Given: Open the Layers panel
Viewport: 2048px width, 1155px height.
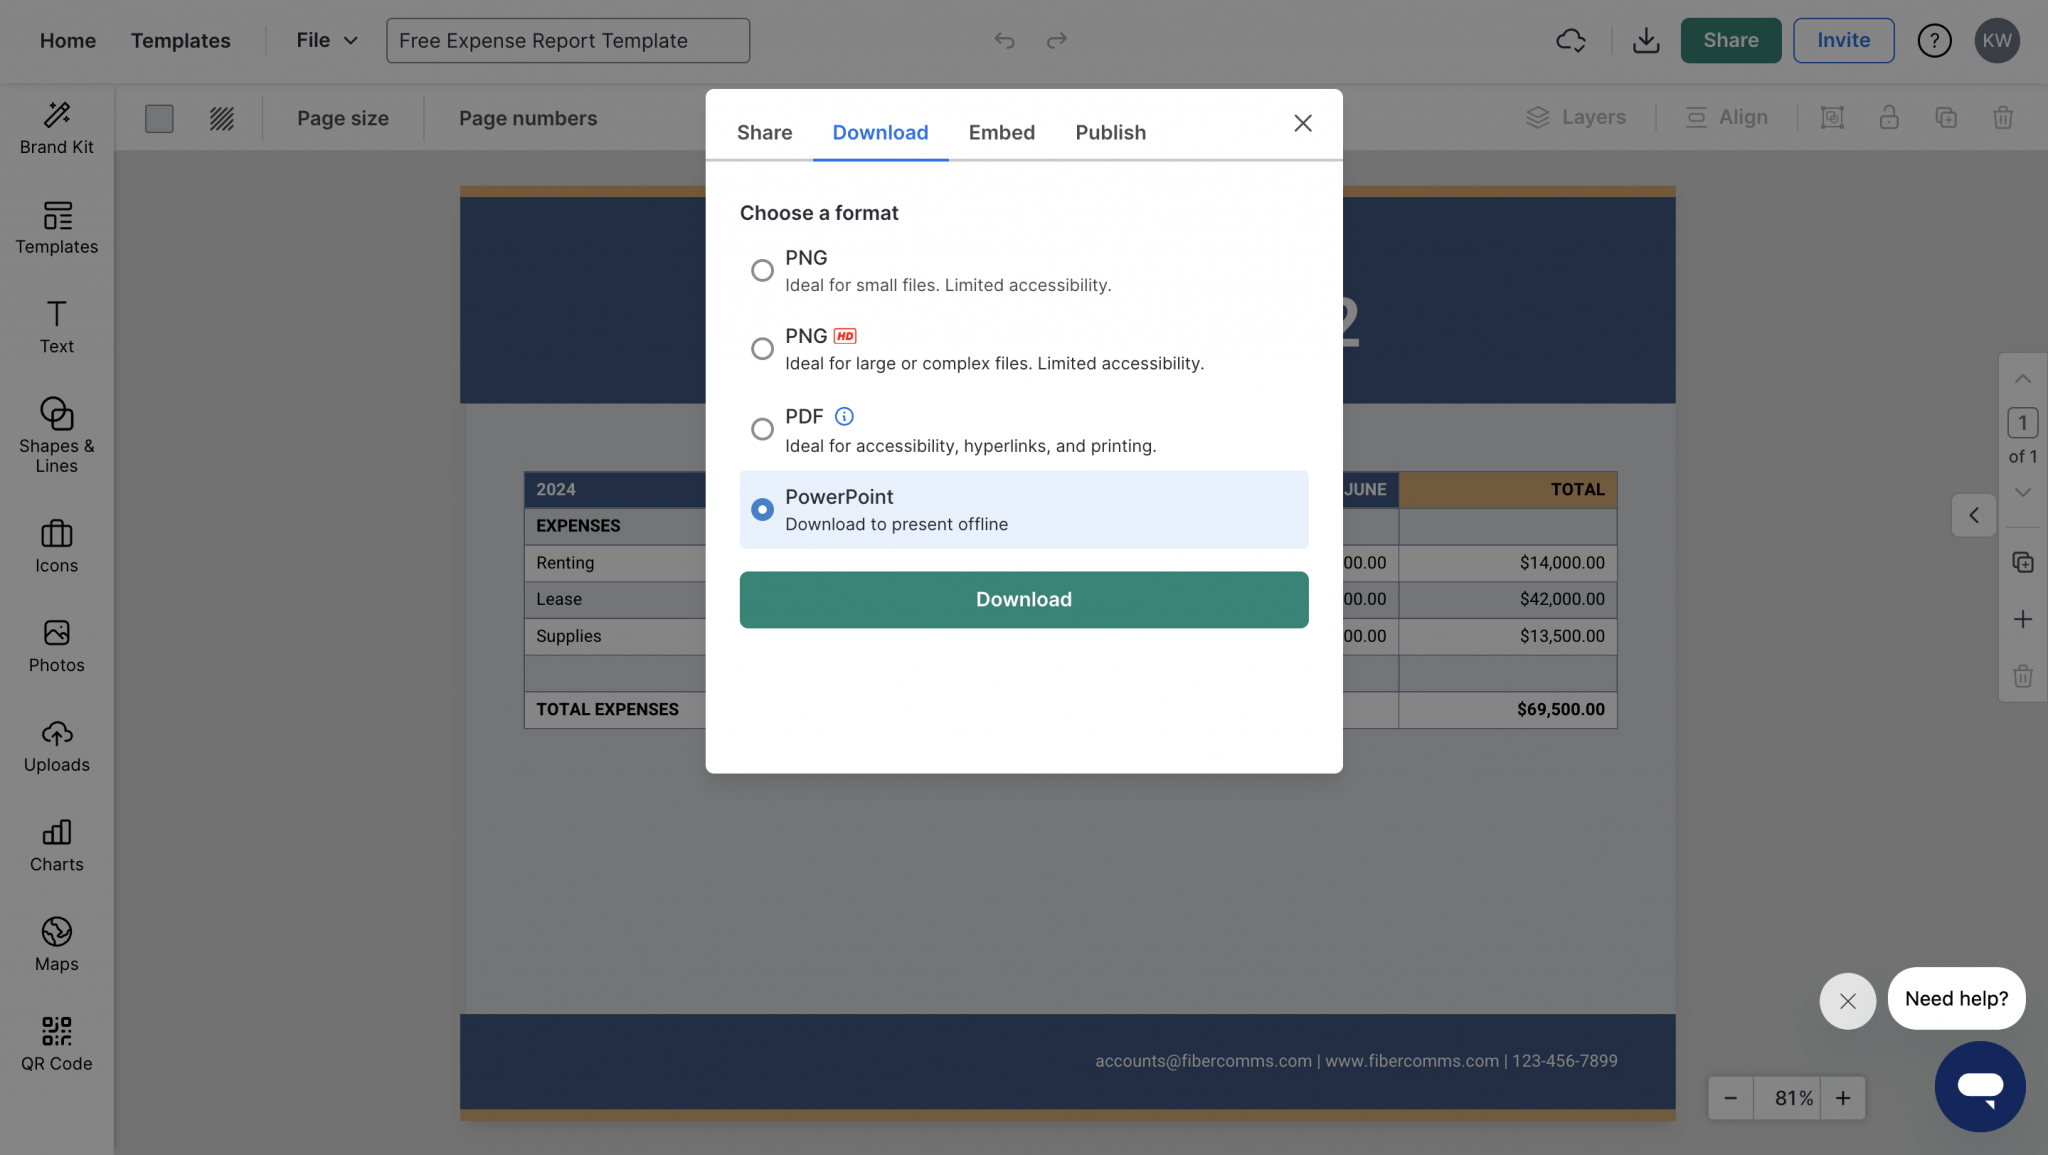Looking at the screenshot, I should [x=1577, y=117].
